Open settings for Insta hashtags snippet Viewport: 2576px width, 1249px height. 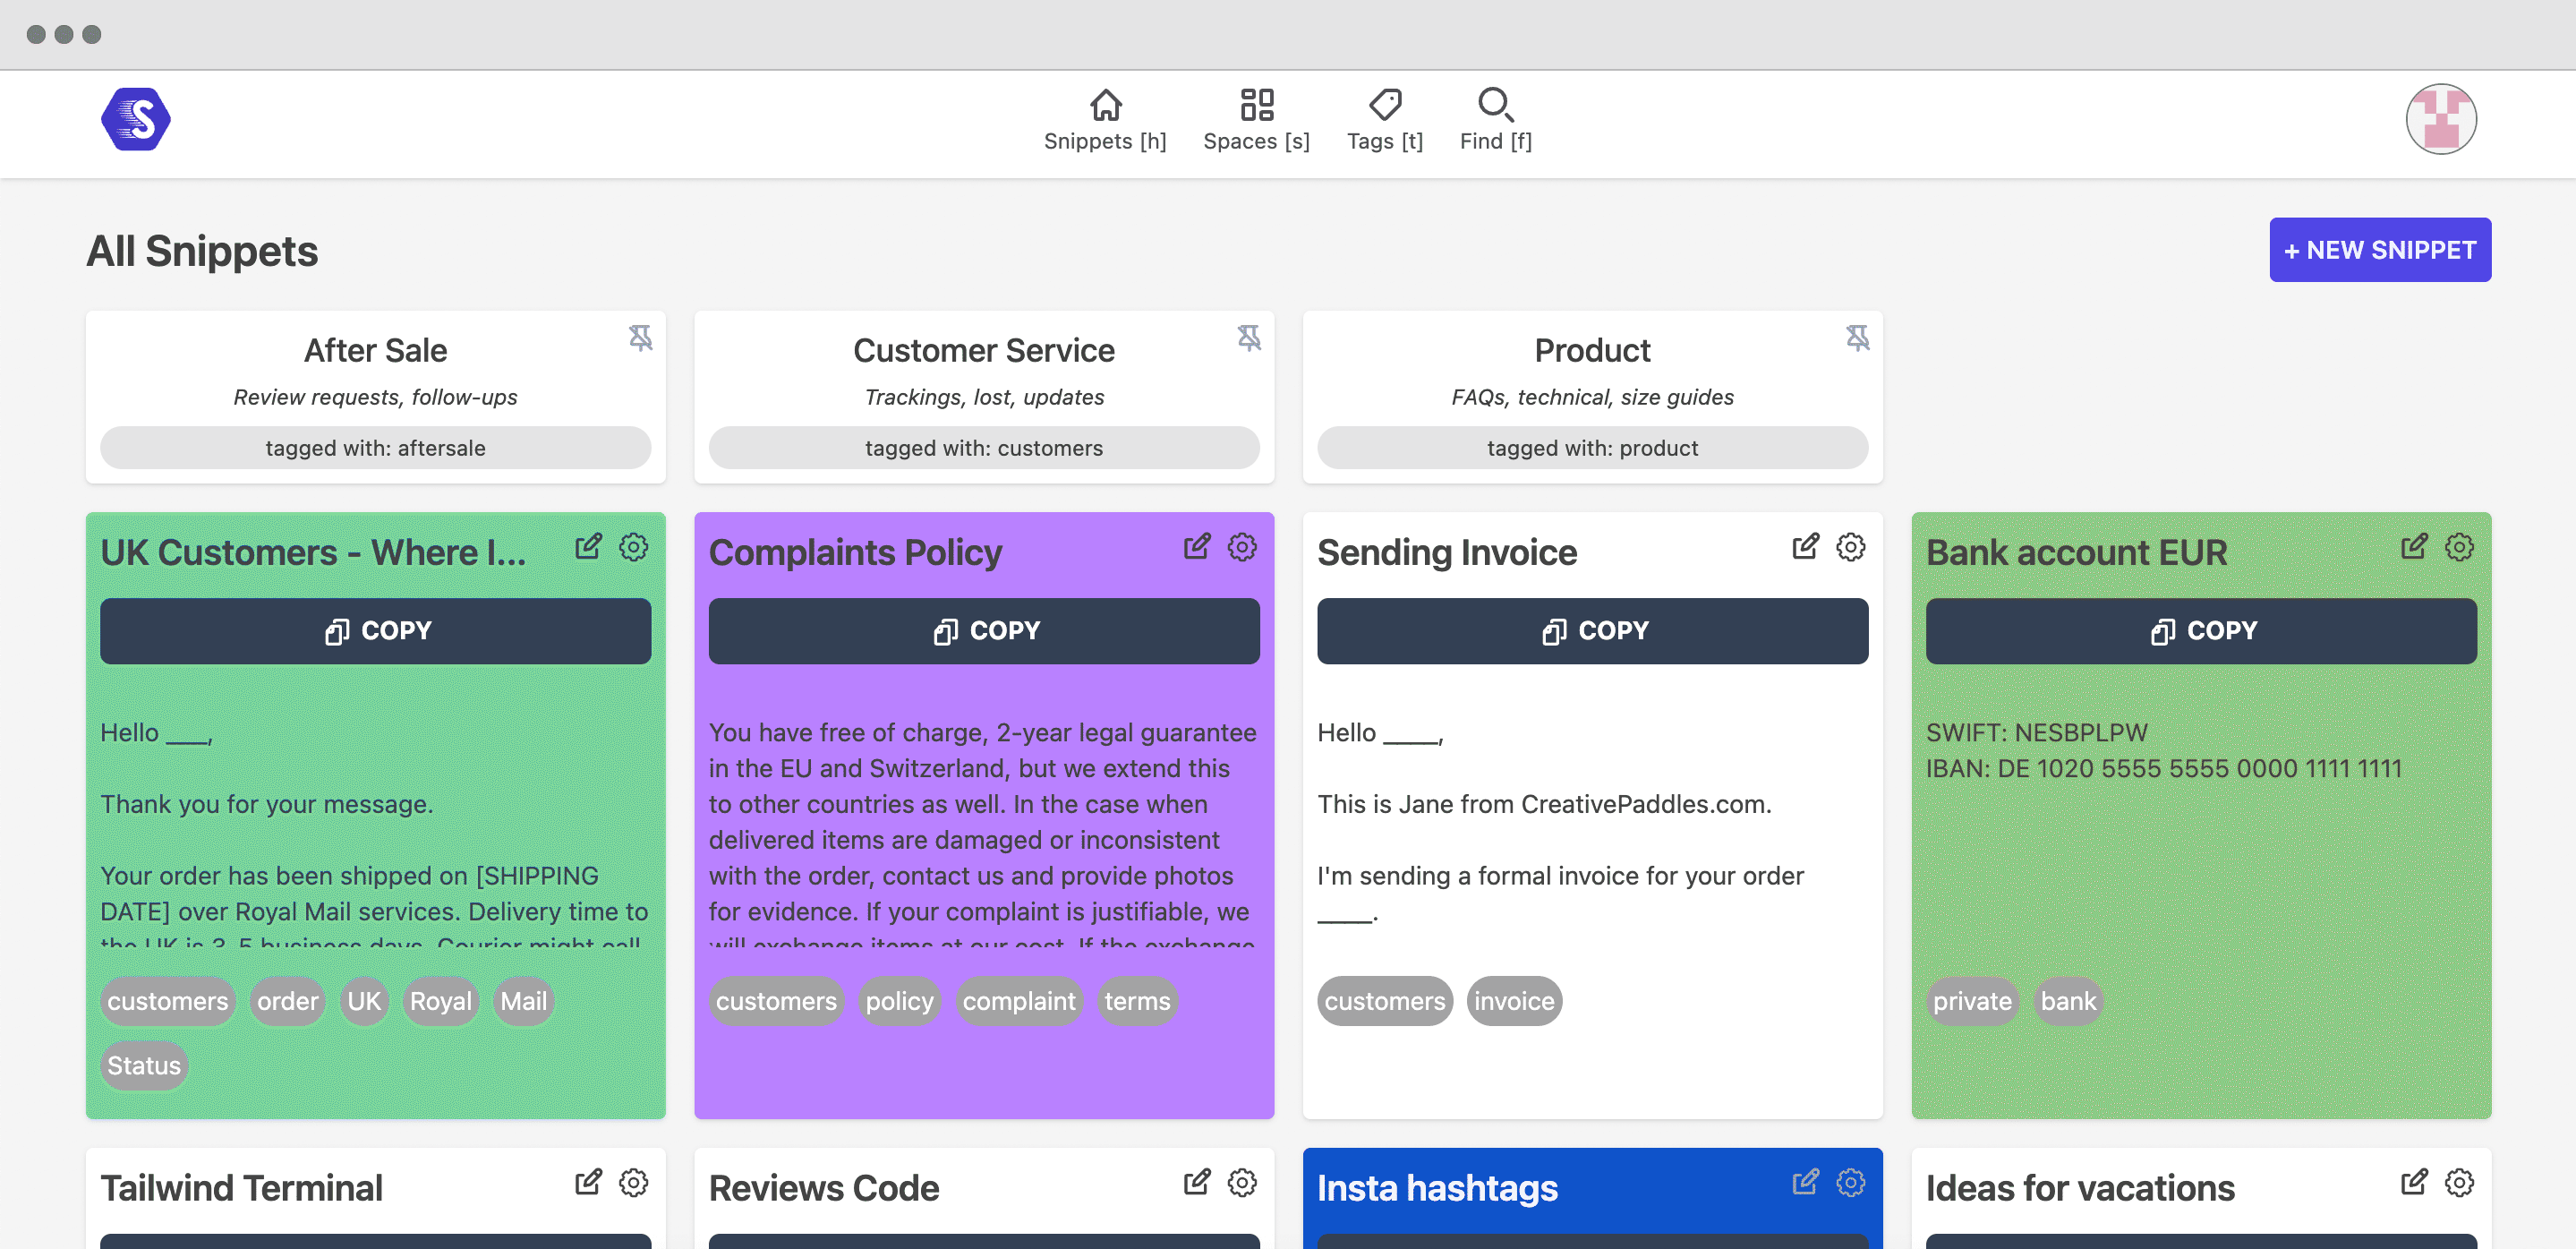click(1850, 1182)
